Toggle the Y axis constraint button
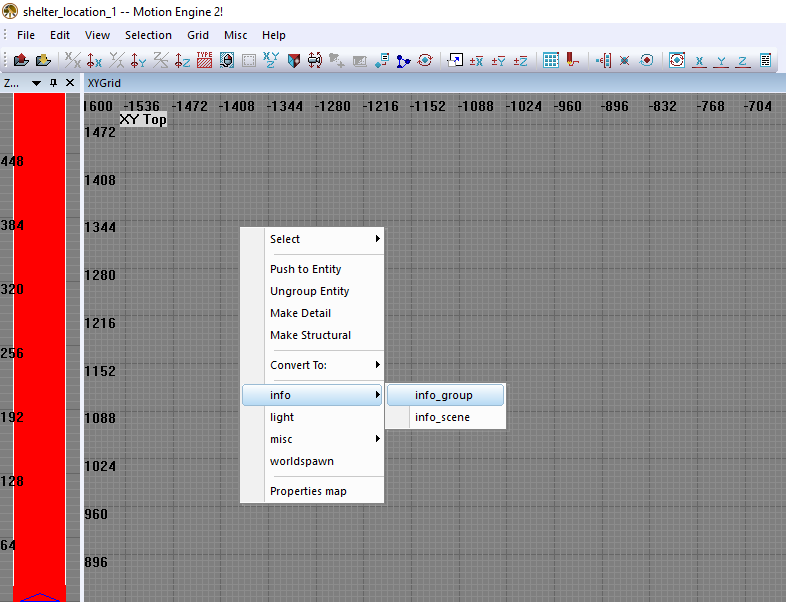This screenshot has width=786, height=602. (721, 60)
